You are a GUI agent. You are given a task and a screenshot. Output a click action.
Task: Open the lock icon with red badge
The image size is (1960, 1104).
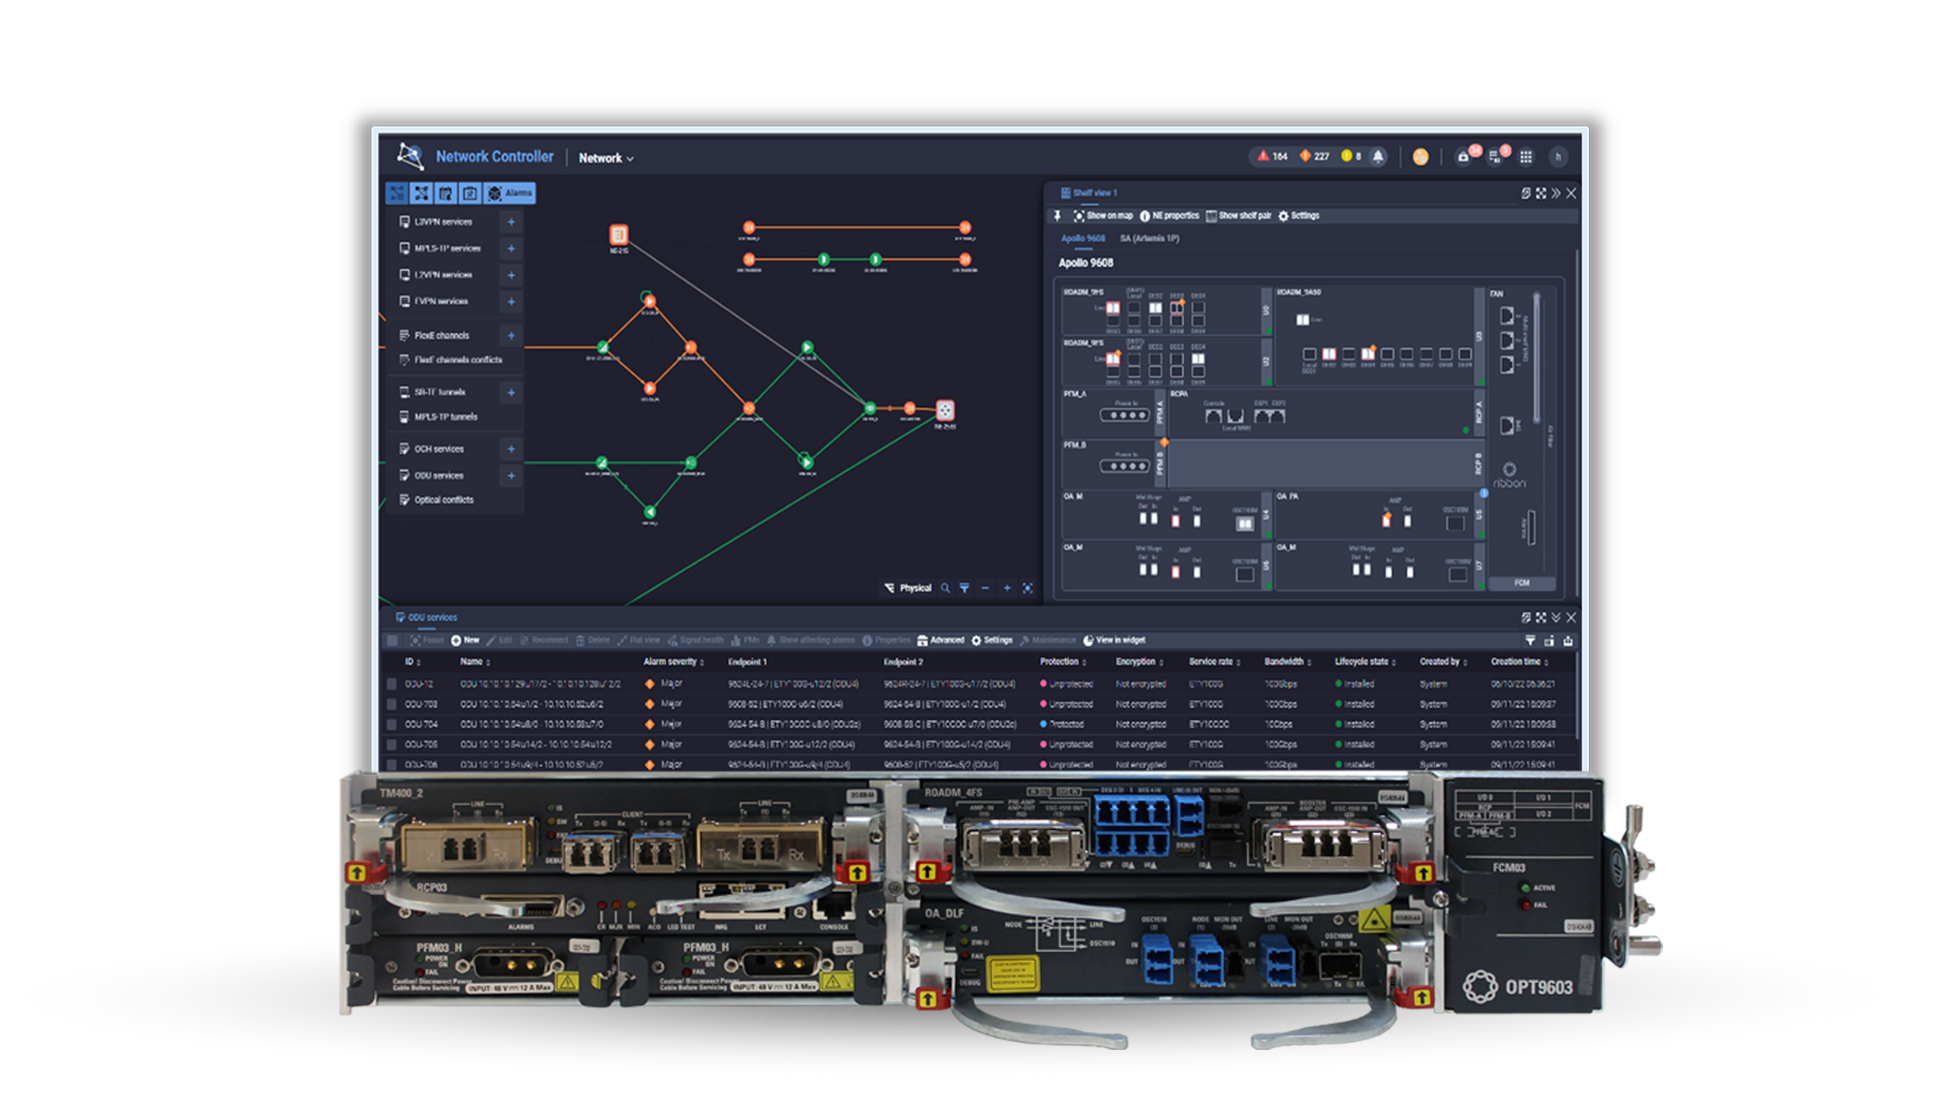1465,156
